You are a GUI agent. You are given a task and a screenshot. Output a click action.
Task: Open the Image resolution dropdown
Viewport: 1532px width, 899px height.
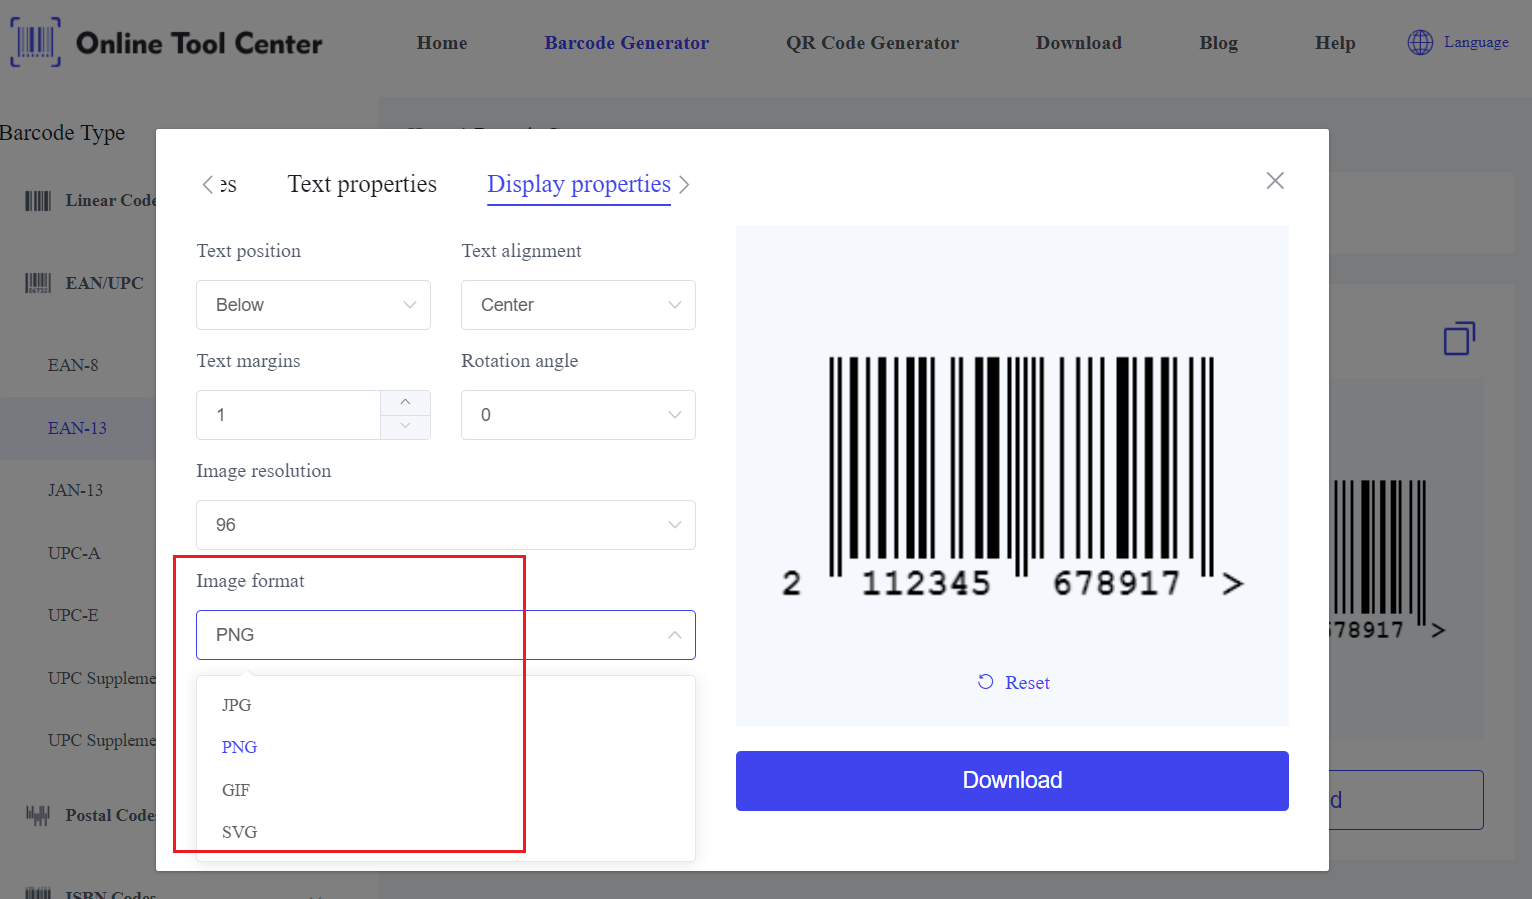click(x=445, y=525)
